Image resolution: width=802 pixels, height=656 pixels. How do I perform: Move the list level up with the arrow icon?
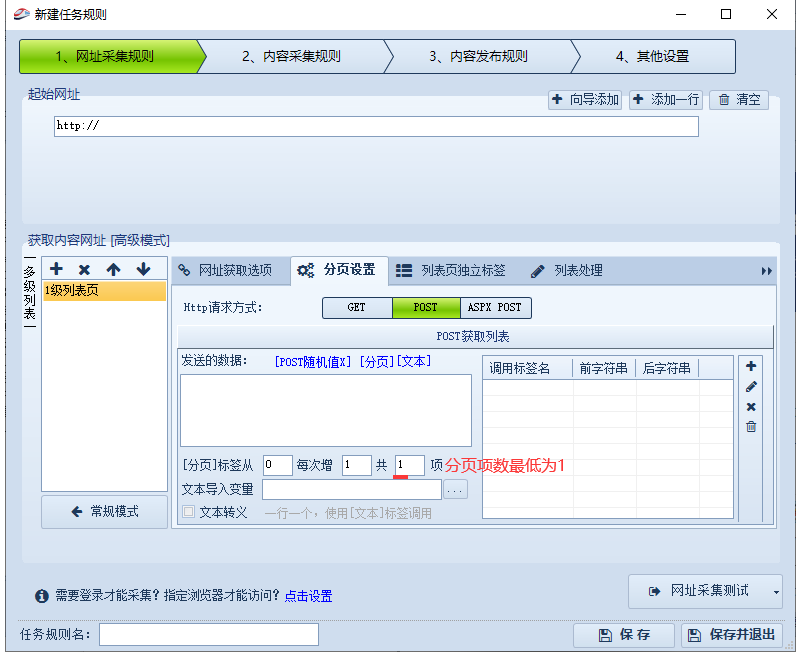(x=112, y=268)
